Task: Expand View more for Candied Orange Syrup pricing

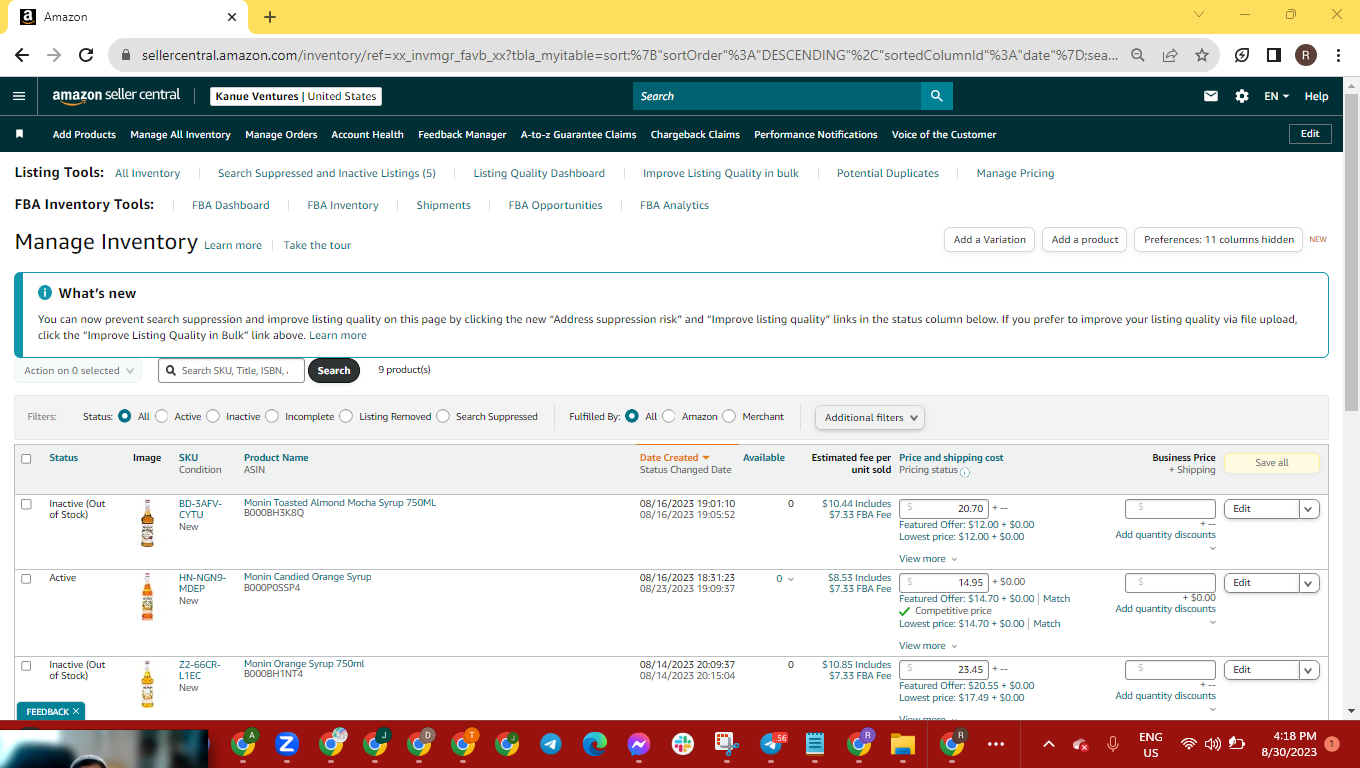Action: (x=928, y=646)
